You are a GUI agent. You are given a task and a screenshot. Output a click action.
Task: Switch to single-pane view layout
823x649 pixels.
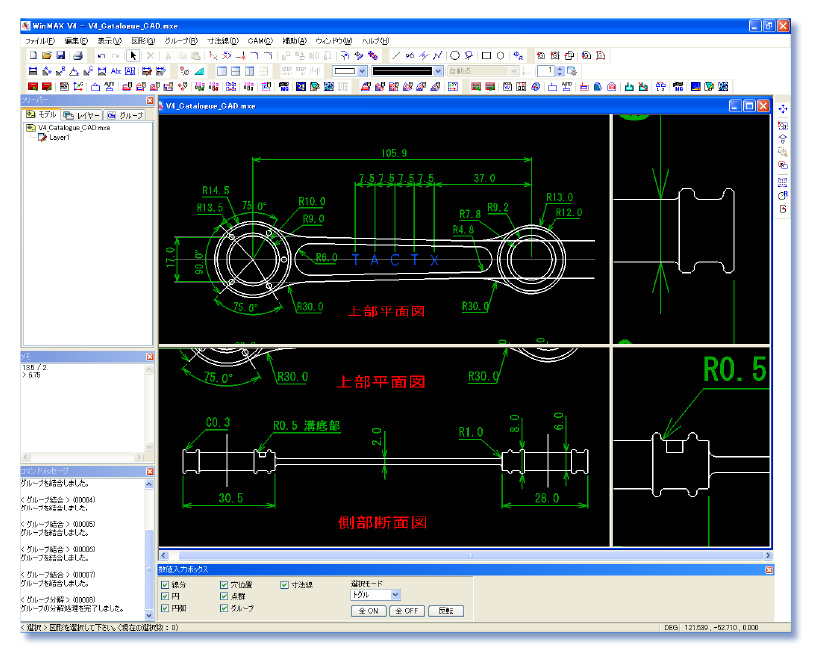tap(222, 71)
